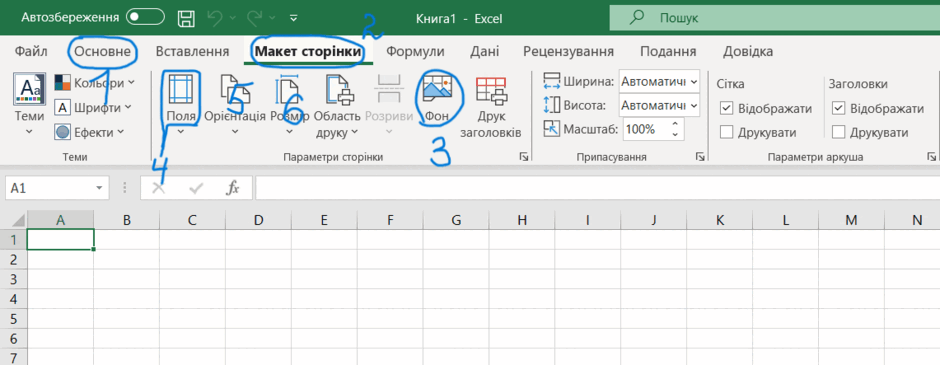Select row 1 header
The width and height of the screenshot is (940, 365).
coord(14,239)
